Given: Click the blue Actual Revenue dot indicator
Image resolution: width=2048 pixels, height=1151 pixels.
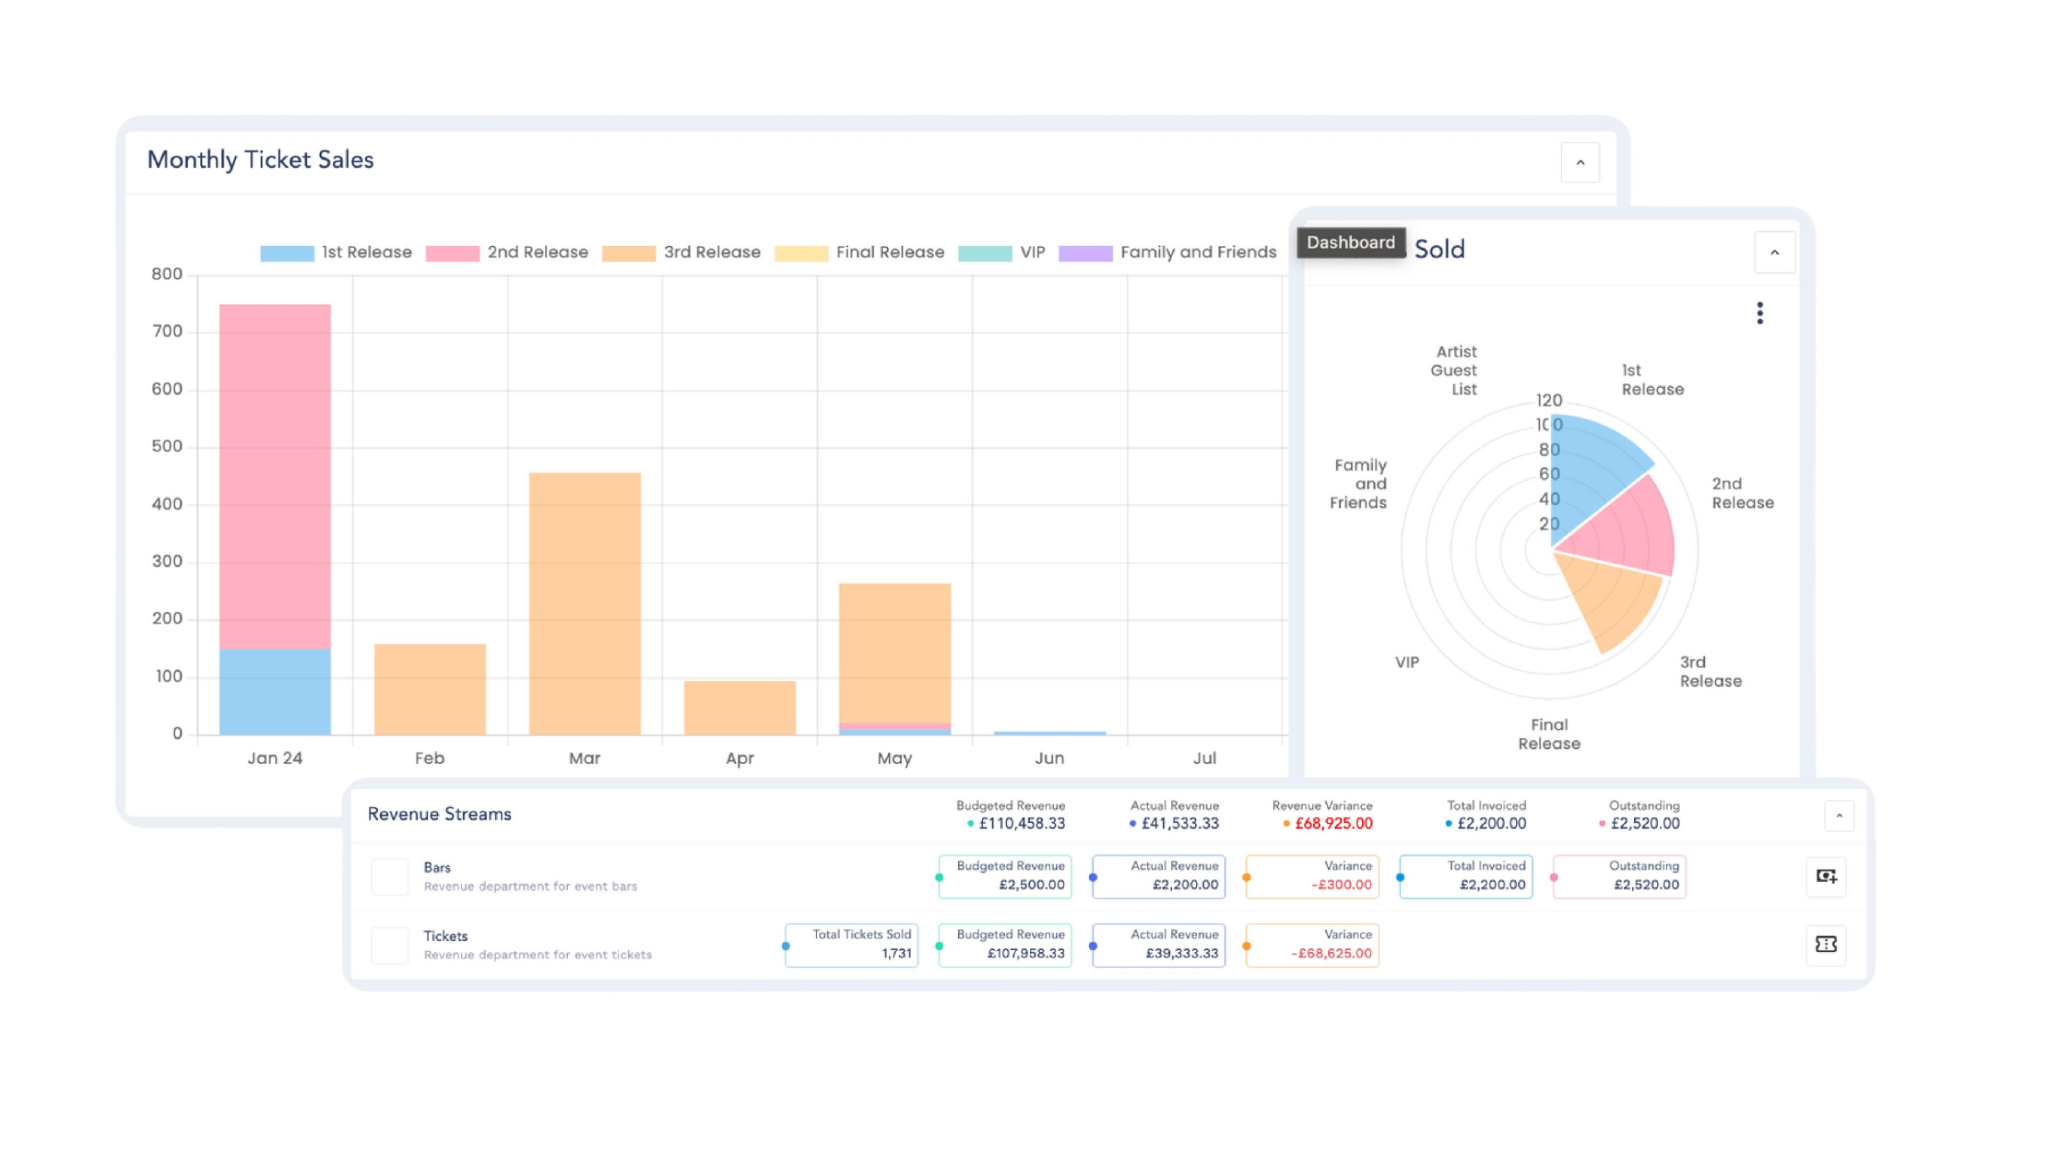Looking at the screenshot, I should click(x=1131, y=823).
